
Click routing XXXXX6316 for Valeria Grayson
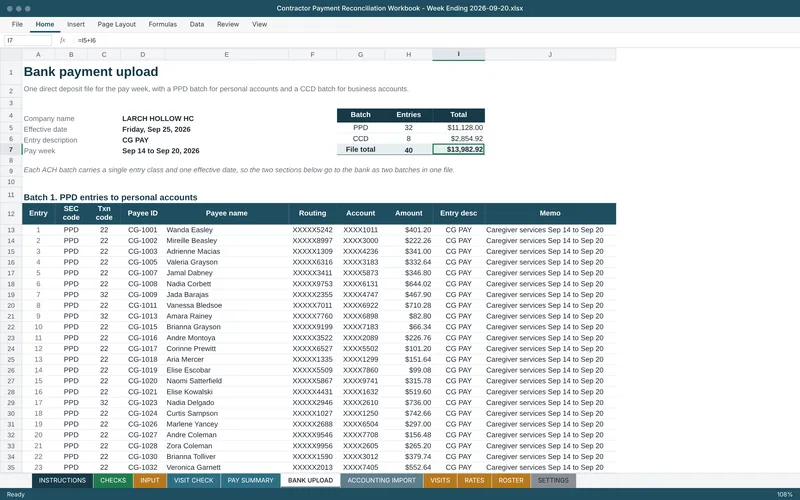tap(312, 262)
